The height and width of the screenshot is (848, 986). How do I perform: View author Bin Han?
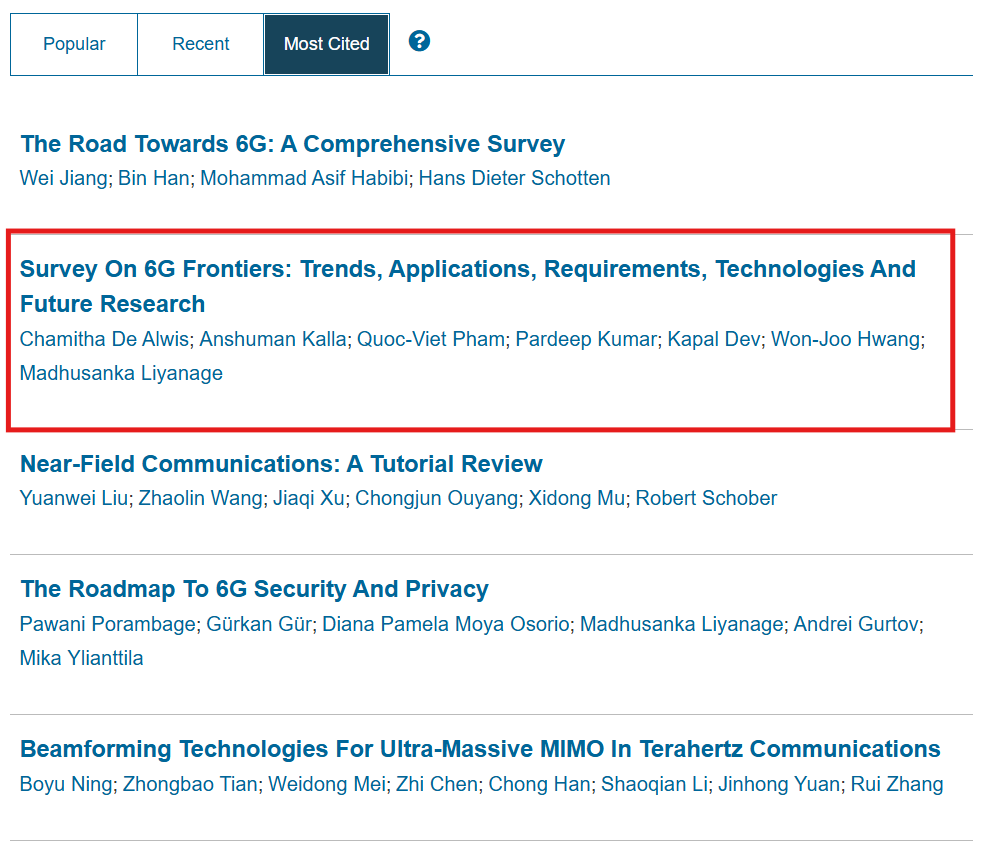click(153, 178)
